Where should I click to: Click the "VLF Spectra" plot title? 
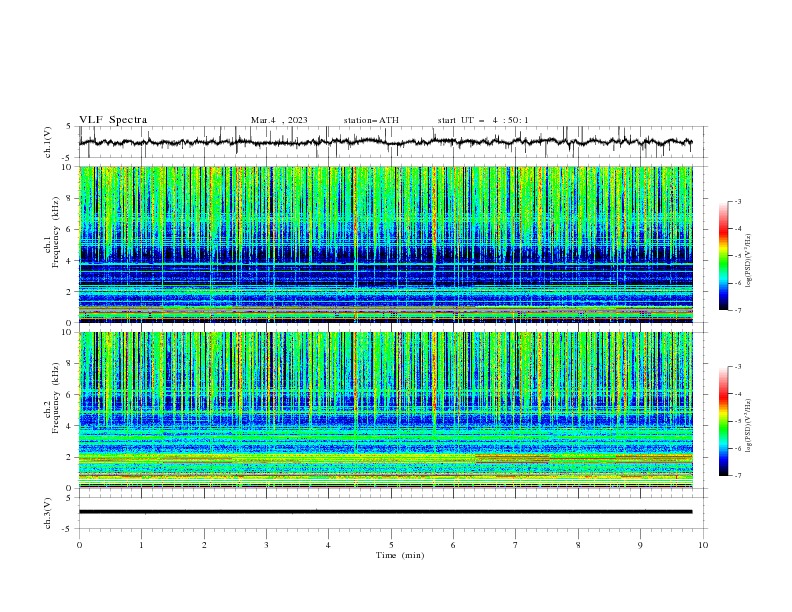coord(113,120)
